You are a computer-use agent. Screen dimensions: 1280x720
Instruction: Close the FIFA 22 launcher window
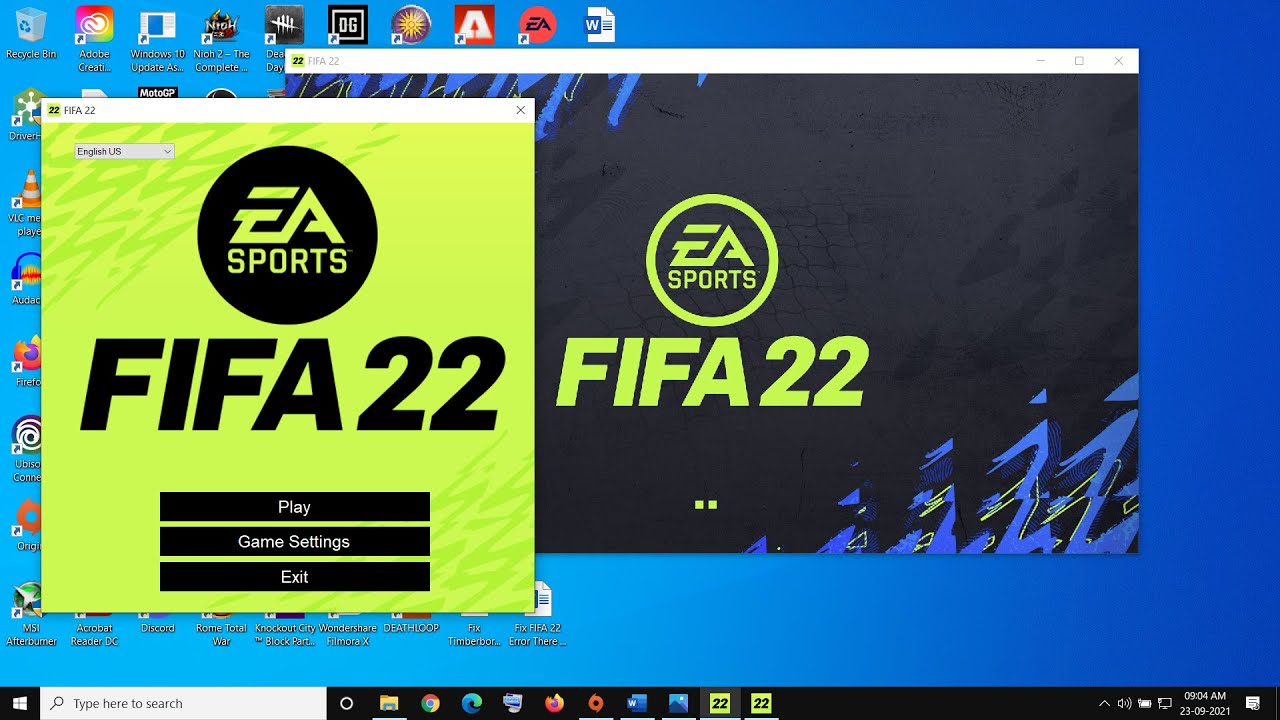point(520,110)
